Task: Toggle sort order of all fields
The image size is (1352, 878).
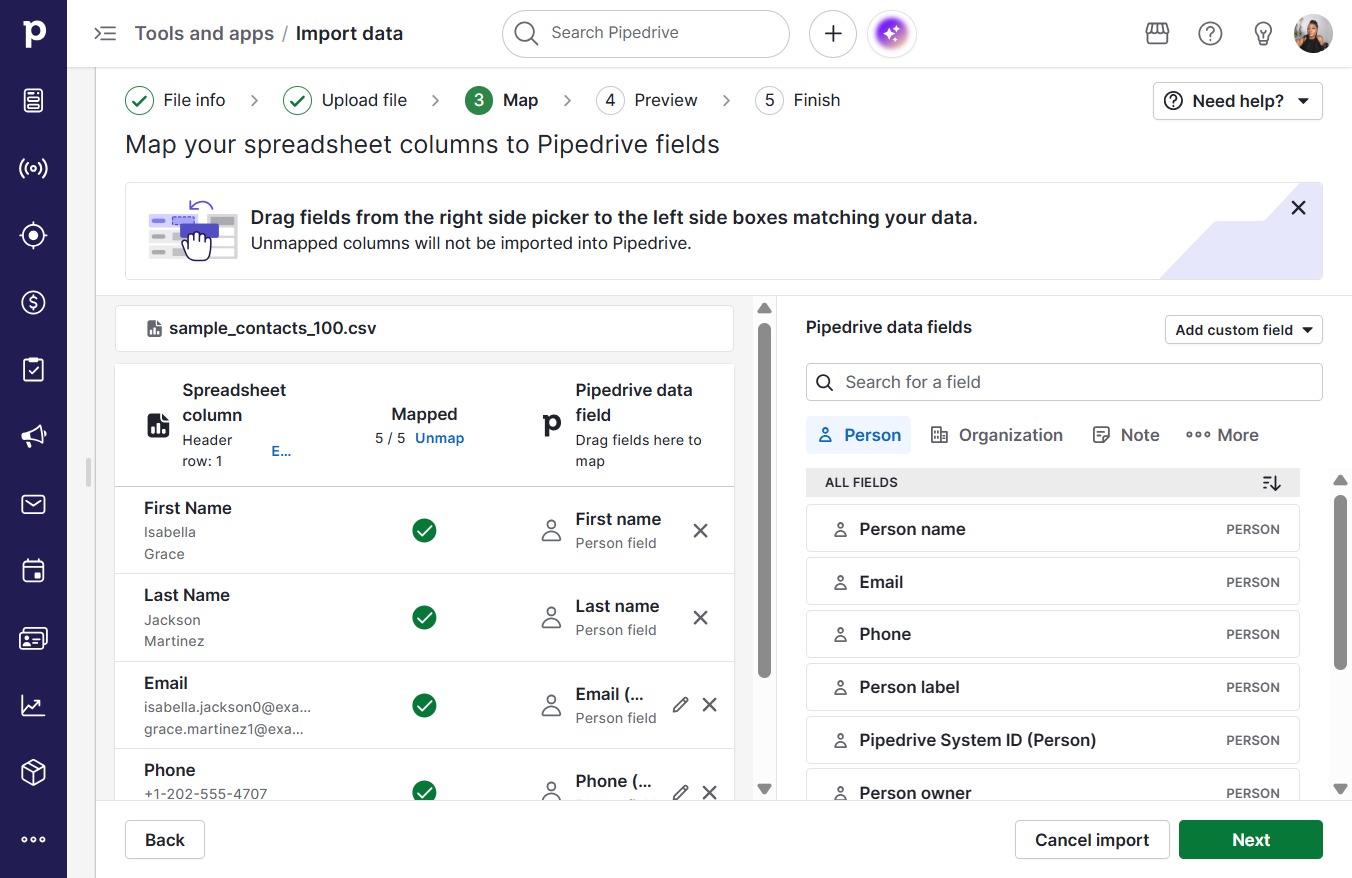Action: [x=1272, y=483]
